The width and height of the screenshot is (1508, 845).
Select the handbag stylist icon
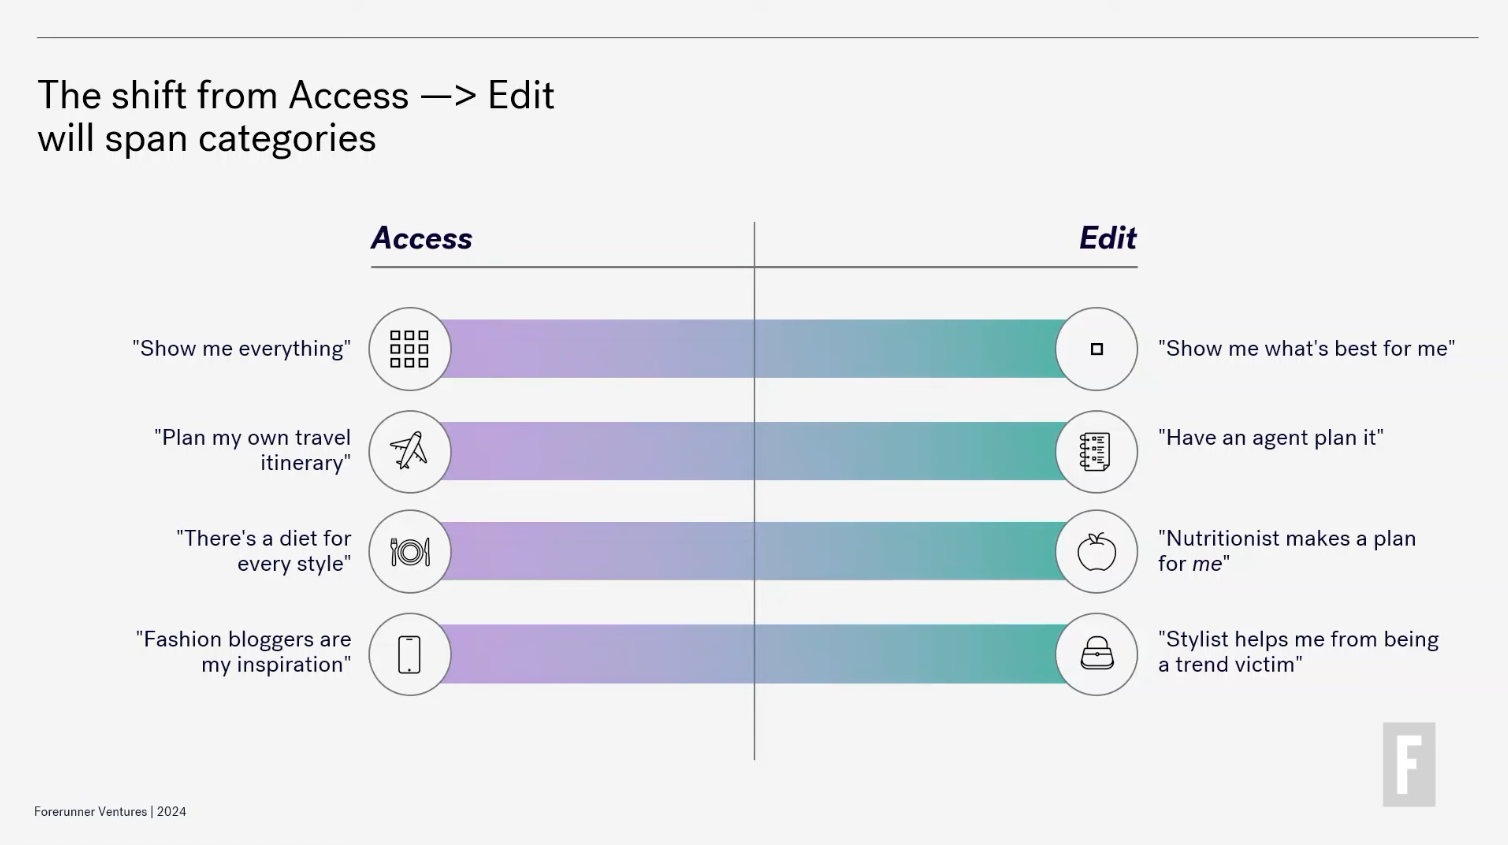click(x=1097, y=654)
